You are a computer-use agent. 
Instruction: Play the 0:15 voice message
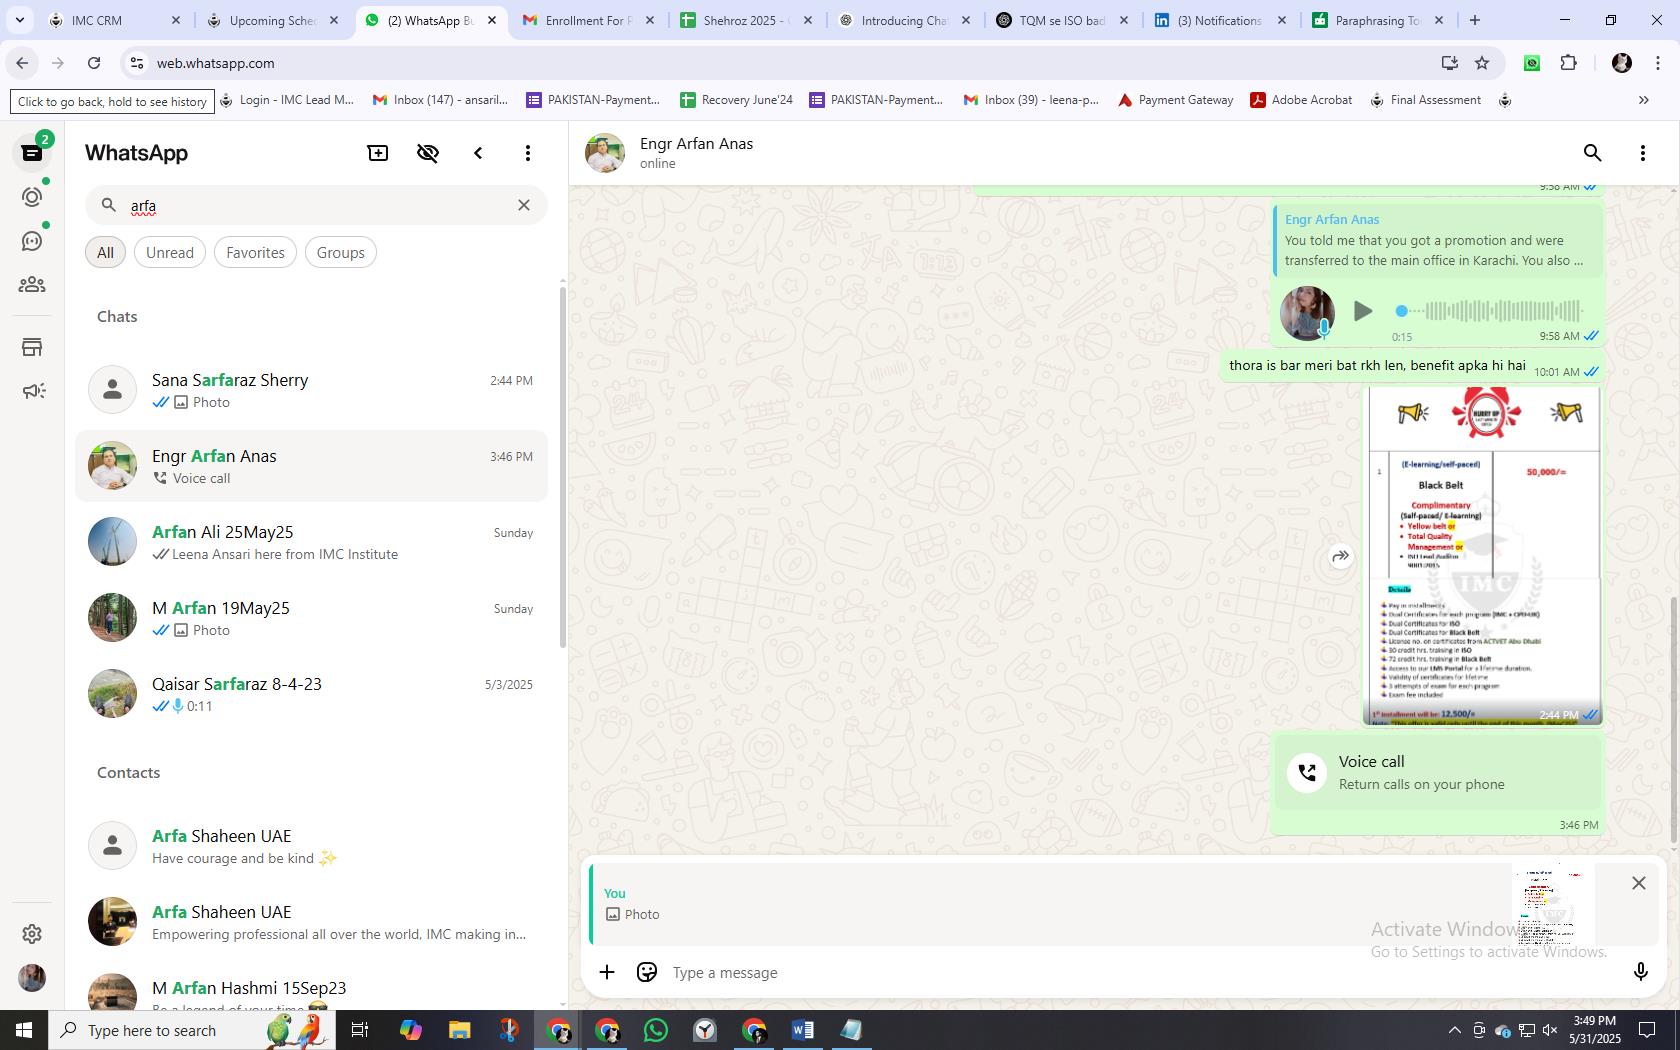1362,311
